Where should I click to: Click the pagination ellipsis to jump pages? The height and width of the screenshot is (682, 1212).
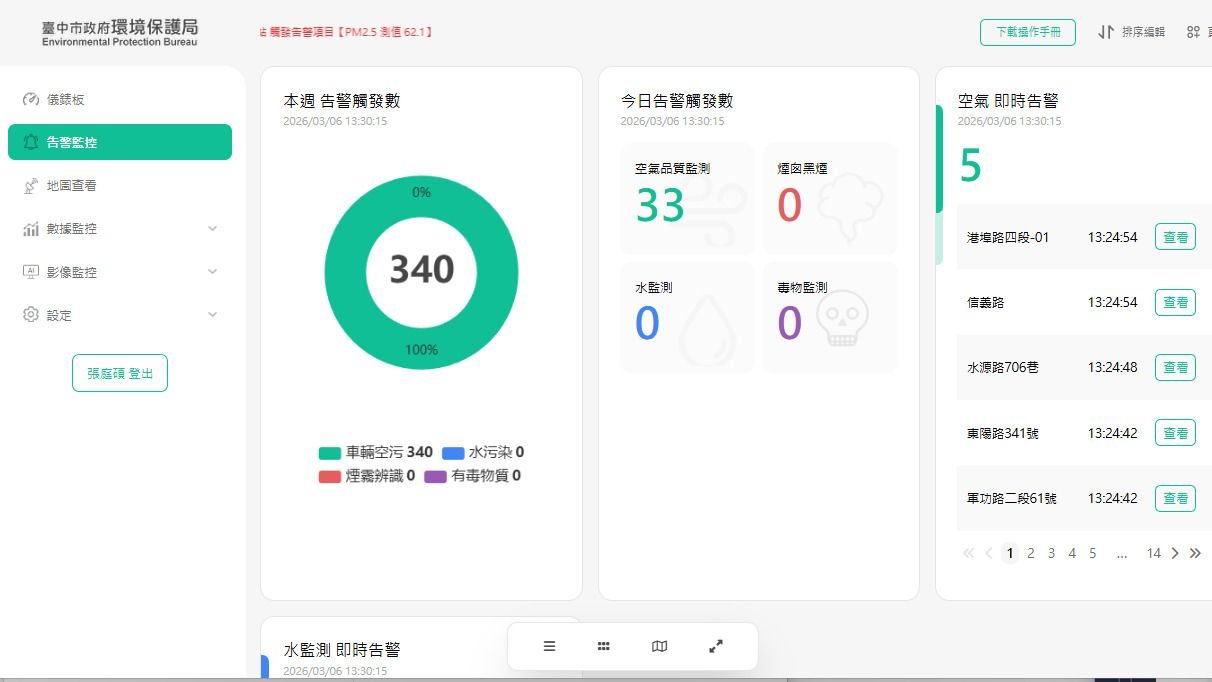click(1122, 553)
